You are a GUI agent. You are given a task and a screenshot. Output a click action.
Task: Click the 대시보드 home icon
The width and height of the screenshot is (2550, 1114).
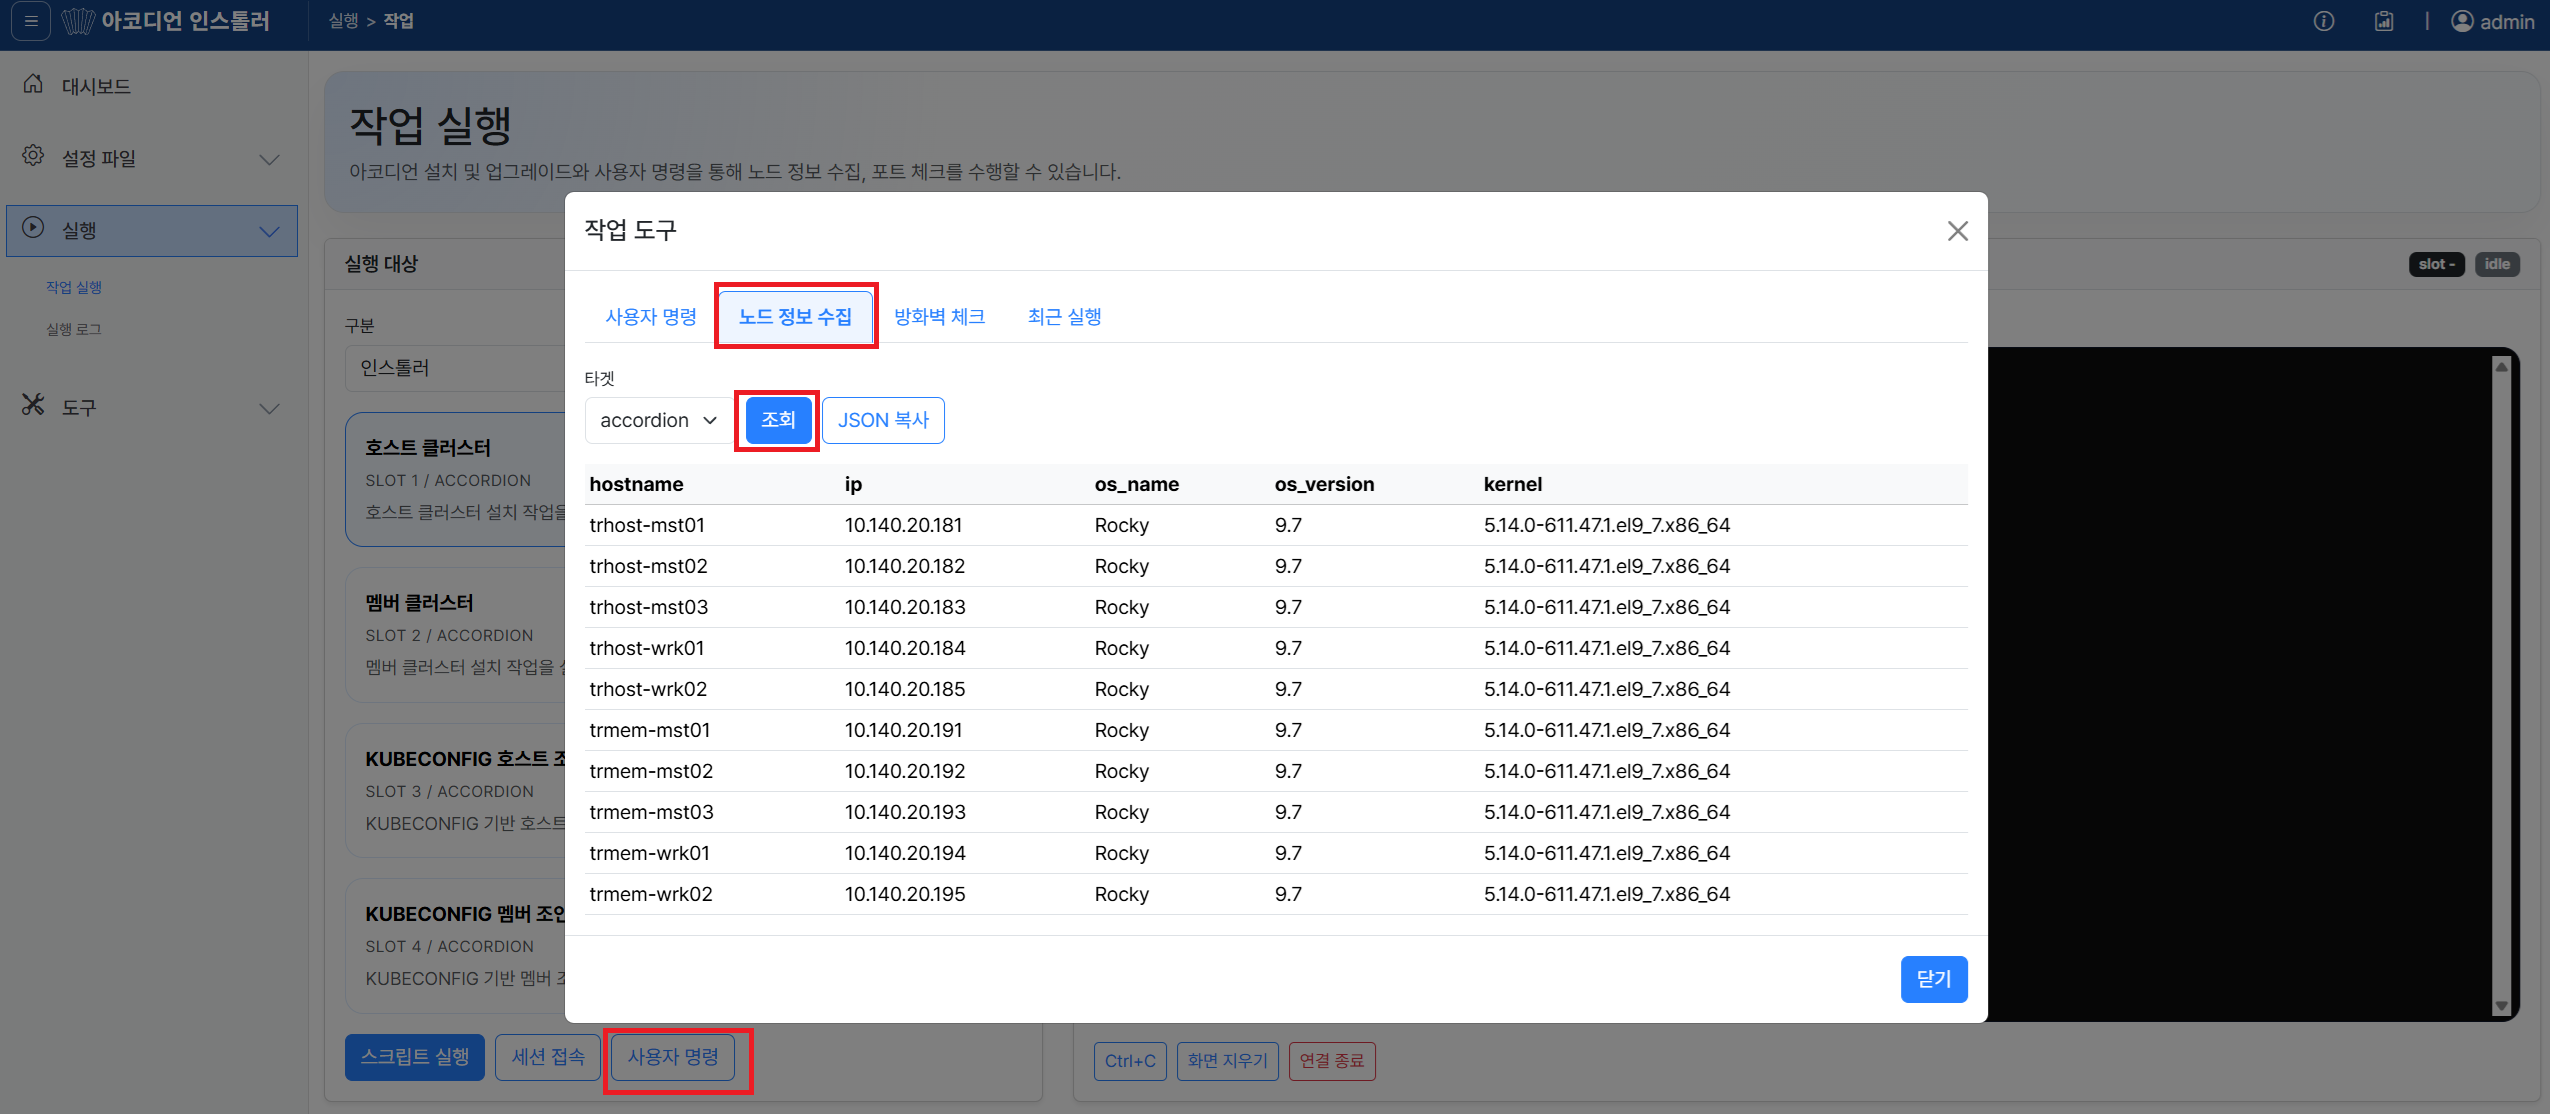[x=33, y=84]
